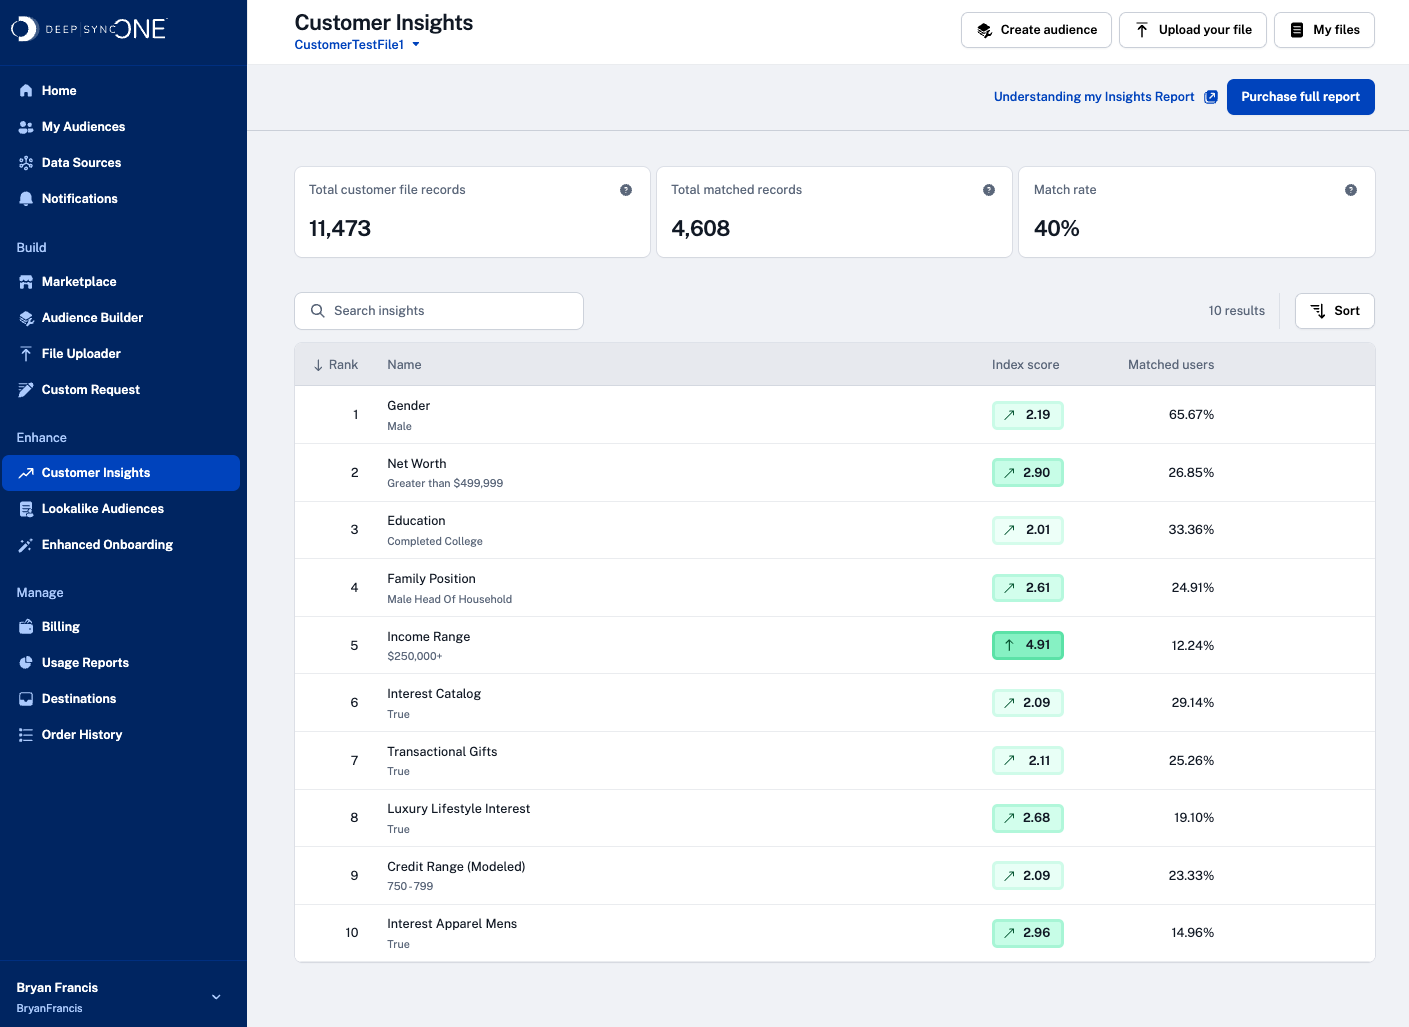Click the Income Range 4.91 index badge

[1027, 645]
